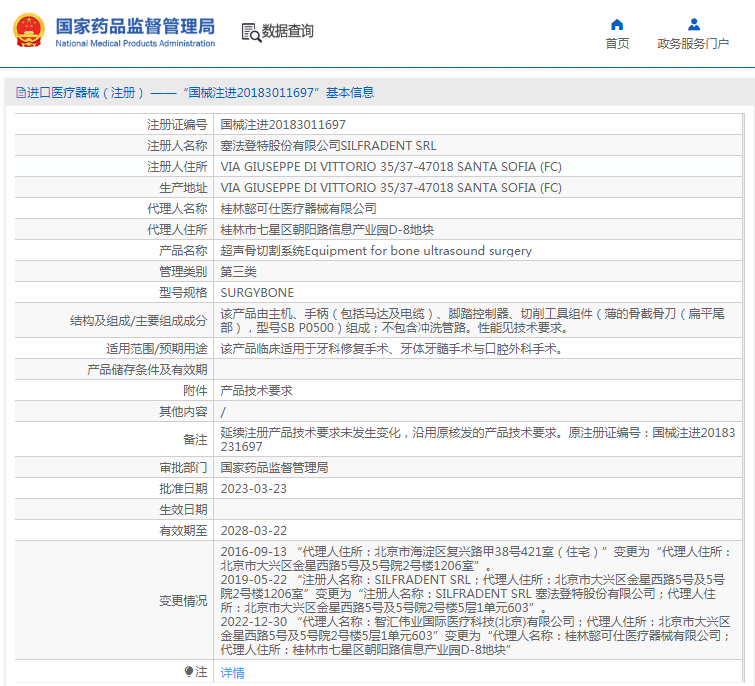Click the 生产地址 address value
The height and width of the screenshot is (686, 755).
point(391,188)
